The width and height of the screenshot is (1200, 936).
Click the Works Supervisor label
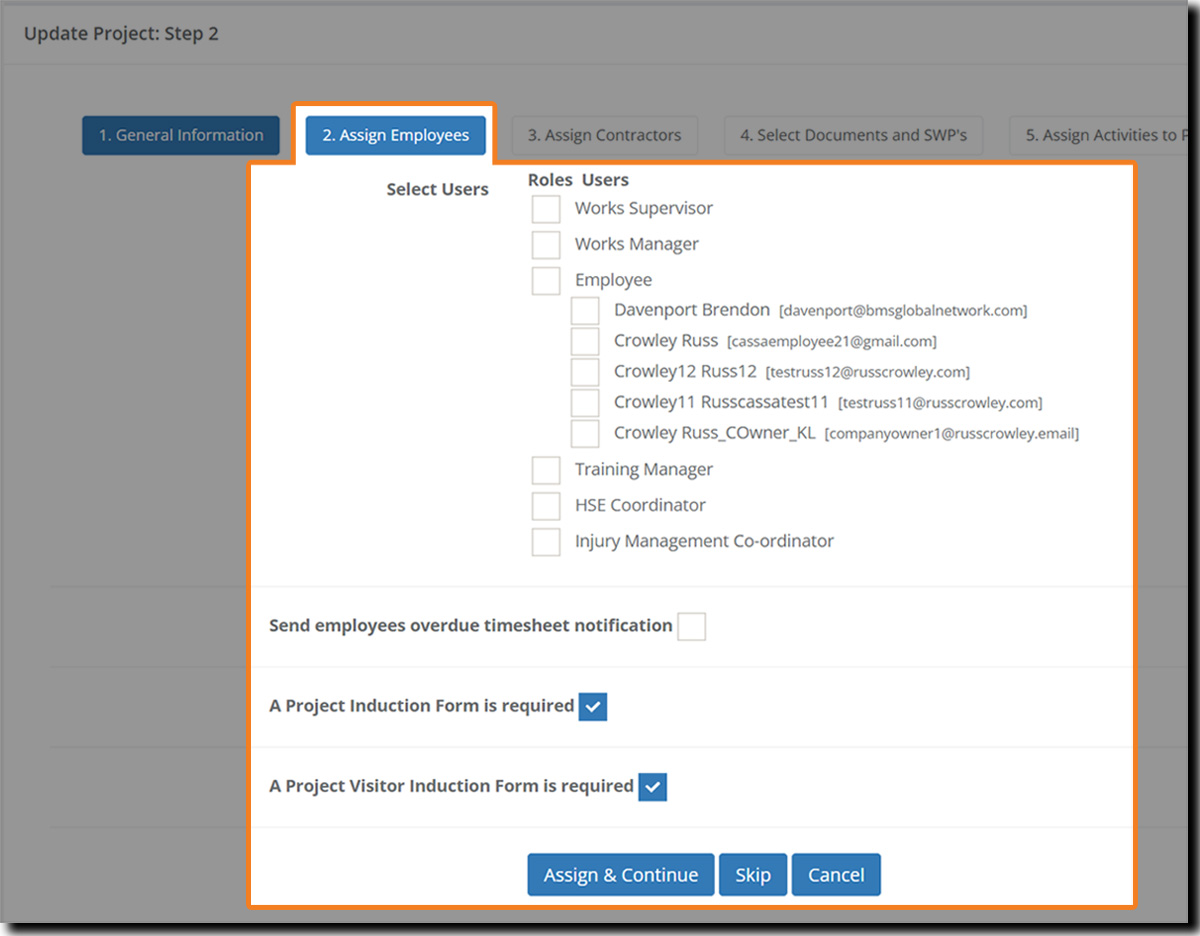pyautogui.click(x=644, y=208)
